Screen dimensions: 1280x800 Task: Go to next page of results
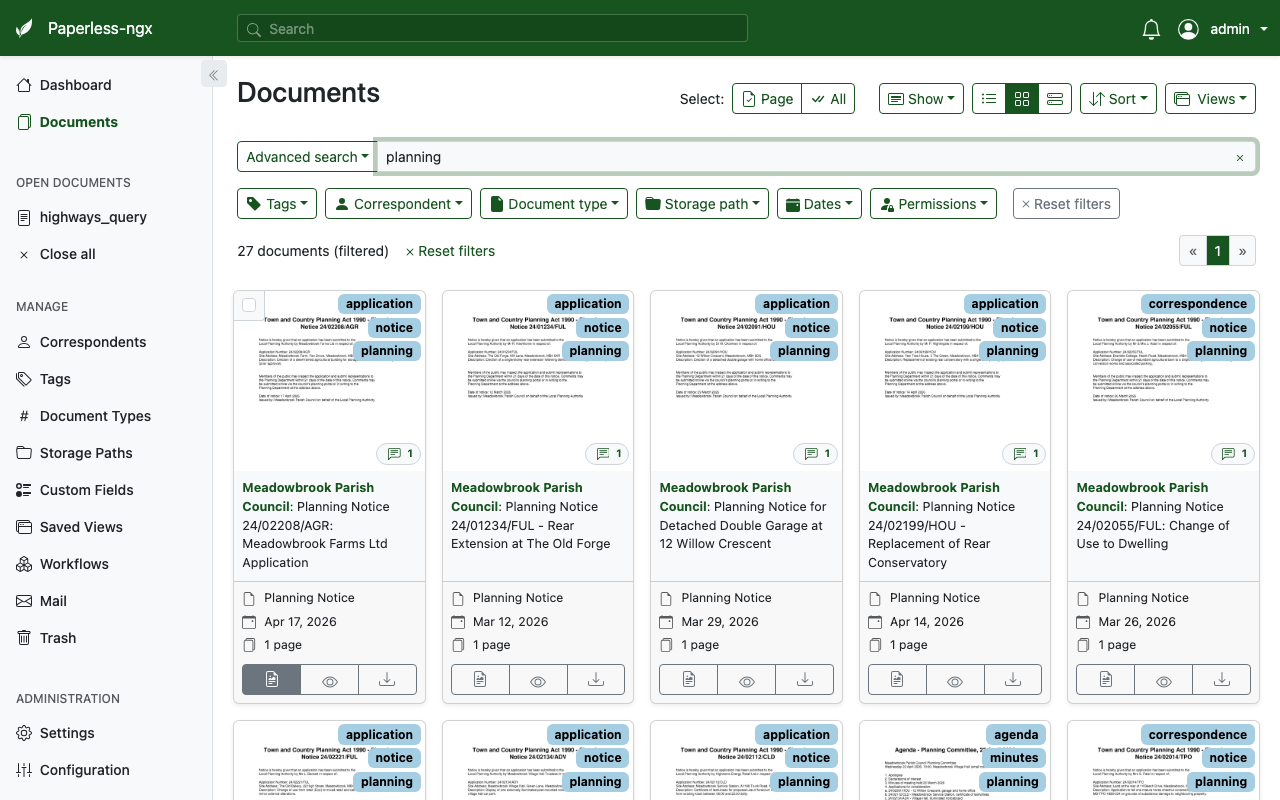[x=1242, y=251]
